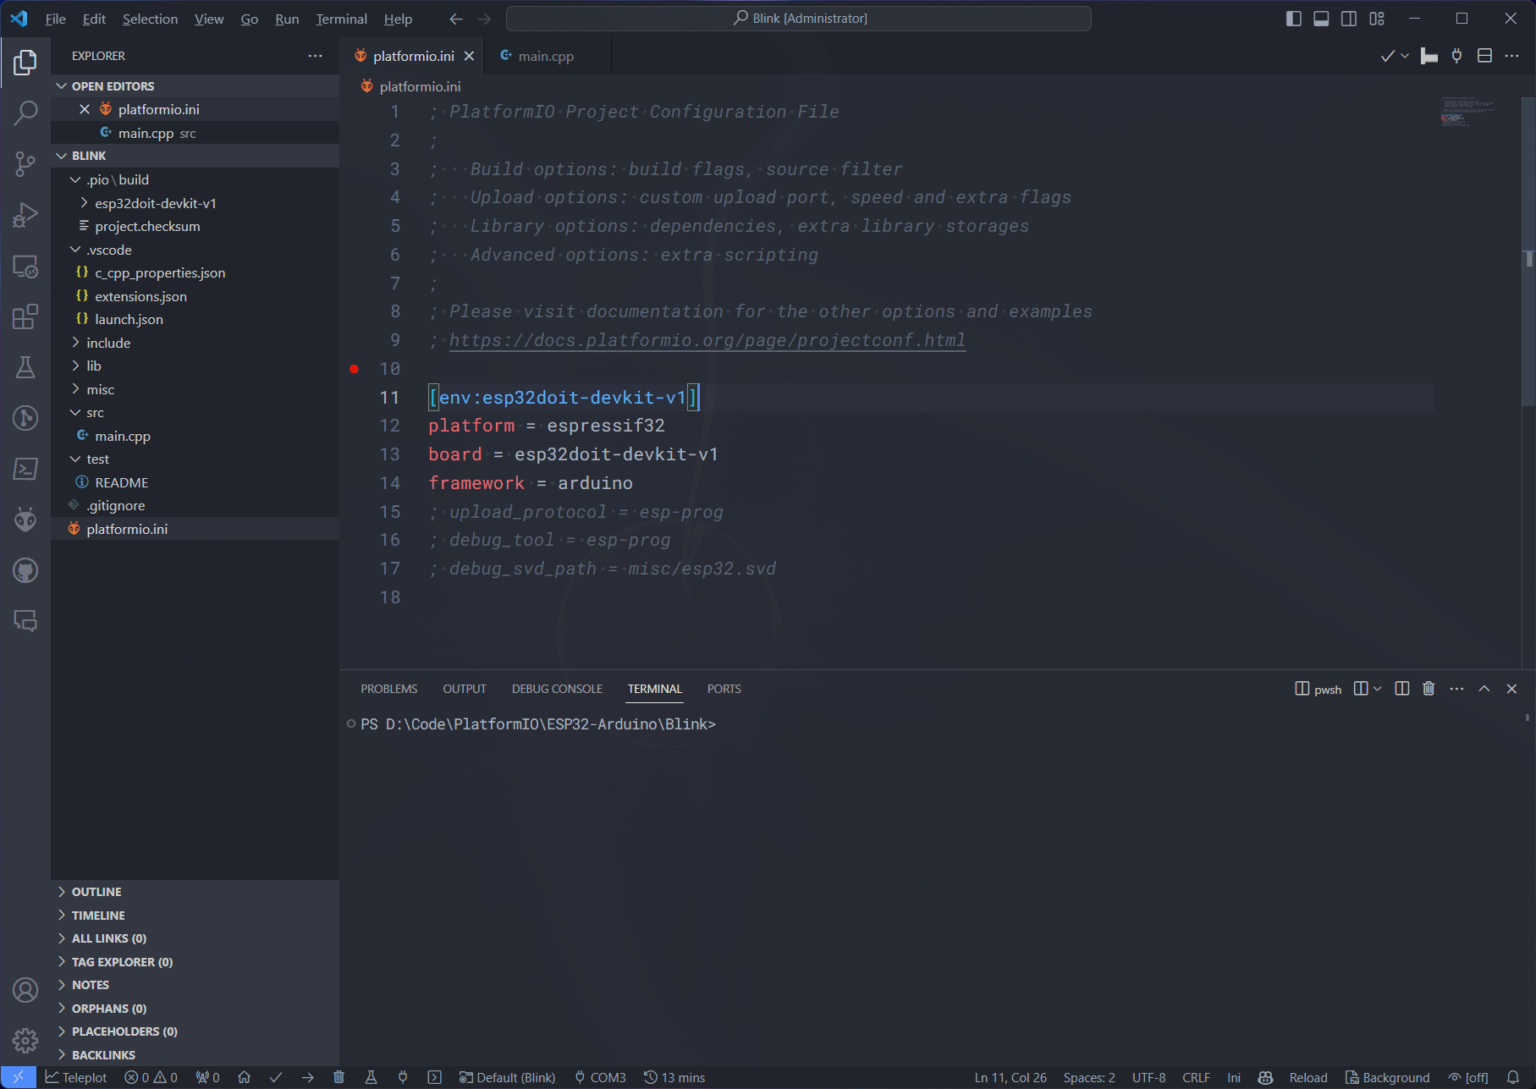Click the PlatformIO Build checkmark in the status bar
The height and width of the screenshot is (1089, 1536).
(276, 1077)
